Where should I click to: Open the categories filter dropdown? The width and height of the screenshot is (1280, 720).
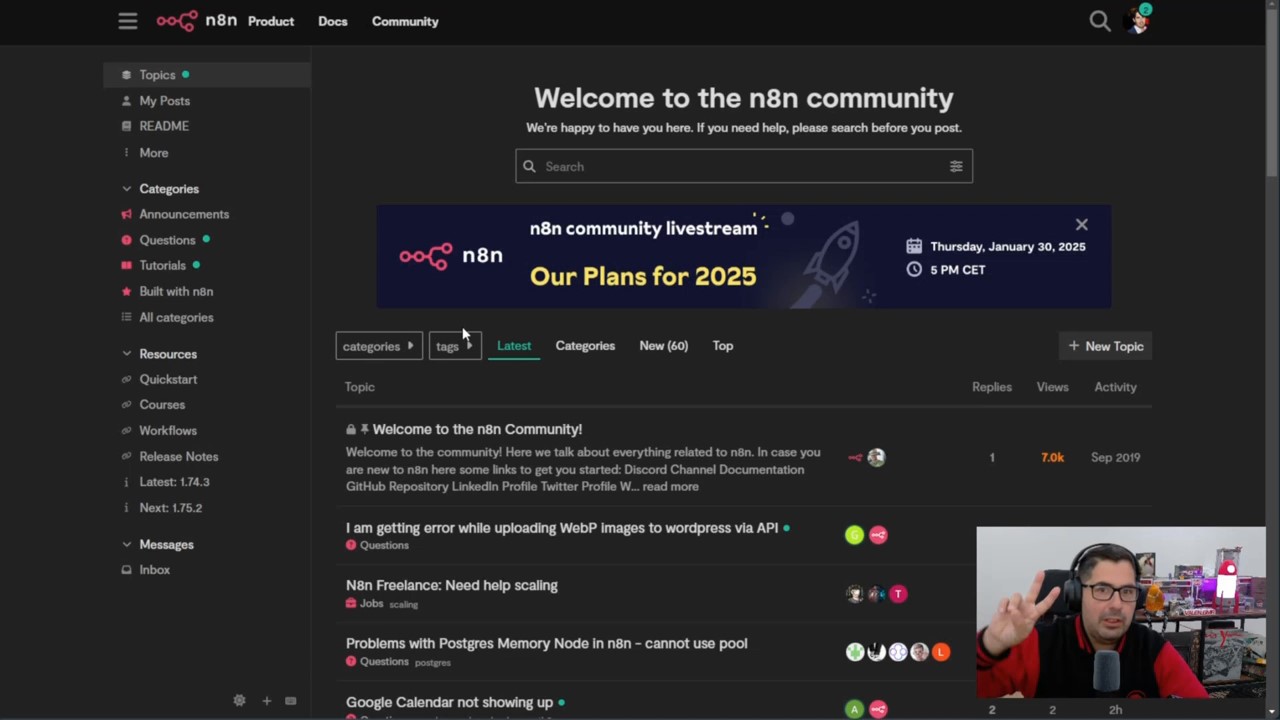[x=379, y=346]
